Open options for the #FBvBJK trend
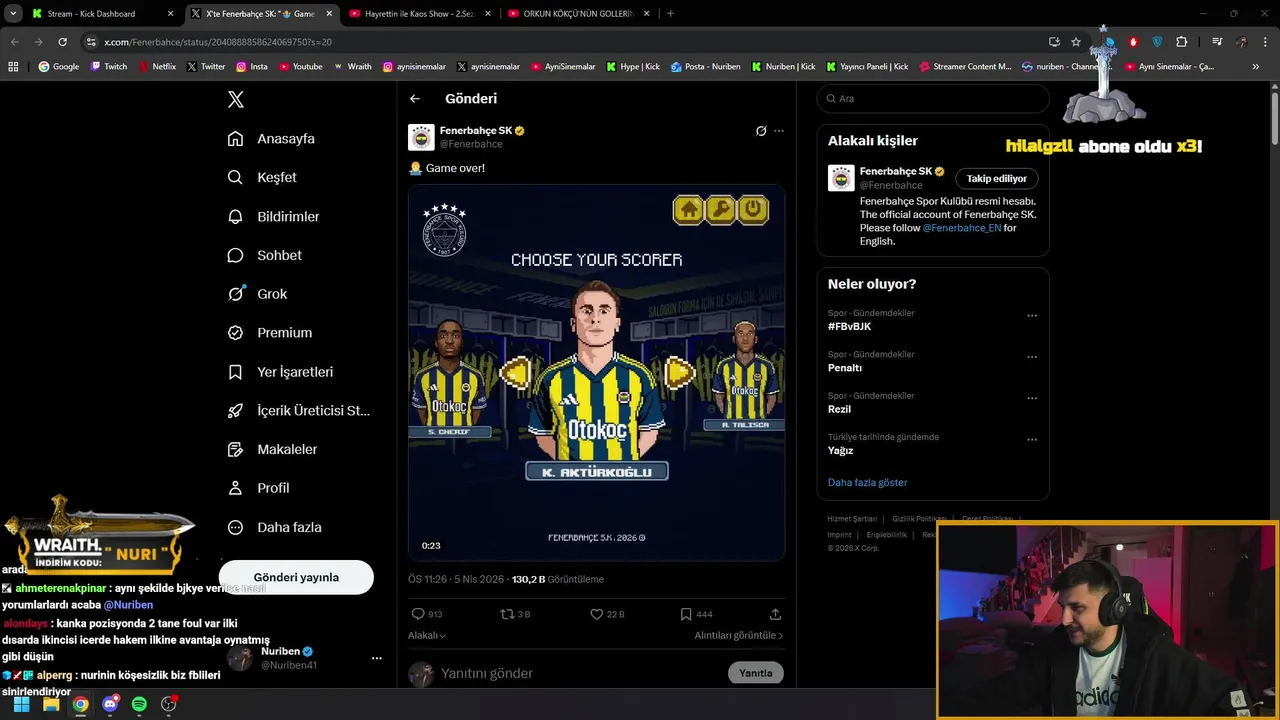Image resolution: width=1280 pixels, height=720 pixels. point(1032,316)
